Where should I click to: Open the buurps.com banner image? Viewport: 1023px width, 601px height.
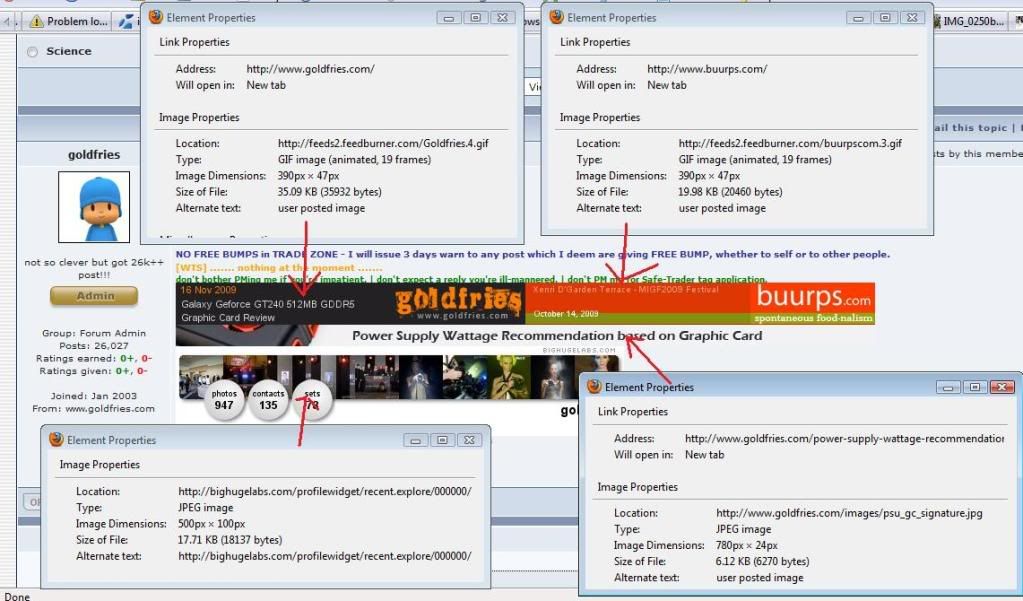pyautogui.click(x=700, y=303)
